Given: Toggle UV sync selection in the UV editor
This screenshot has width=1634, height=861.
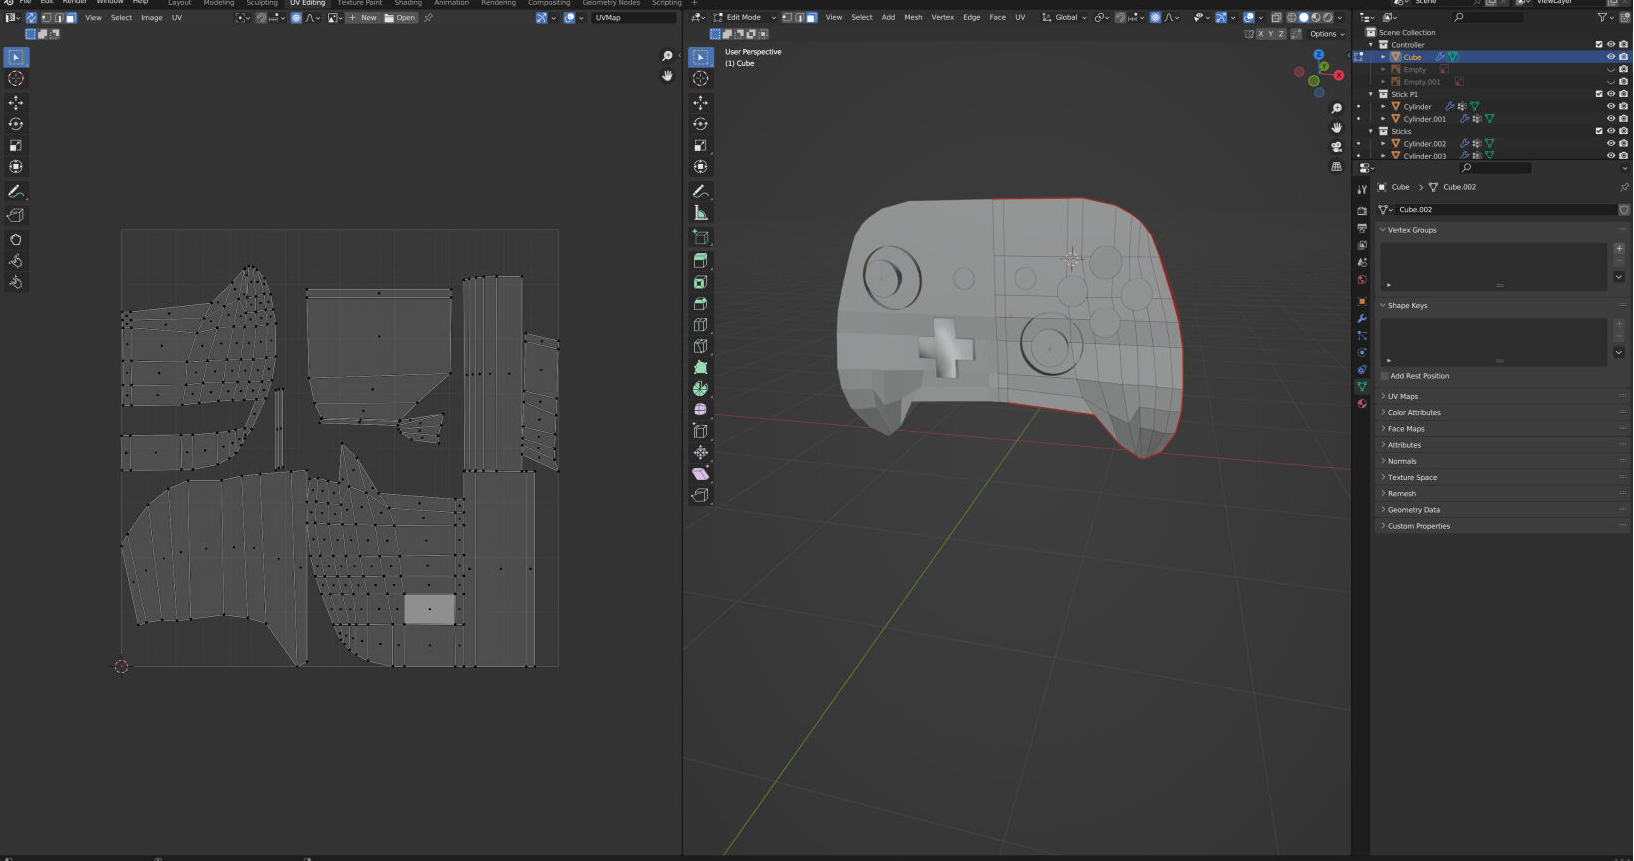Looking at the screenshot, I should pos(31,17).
